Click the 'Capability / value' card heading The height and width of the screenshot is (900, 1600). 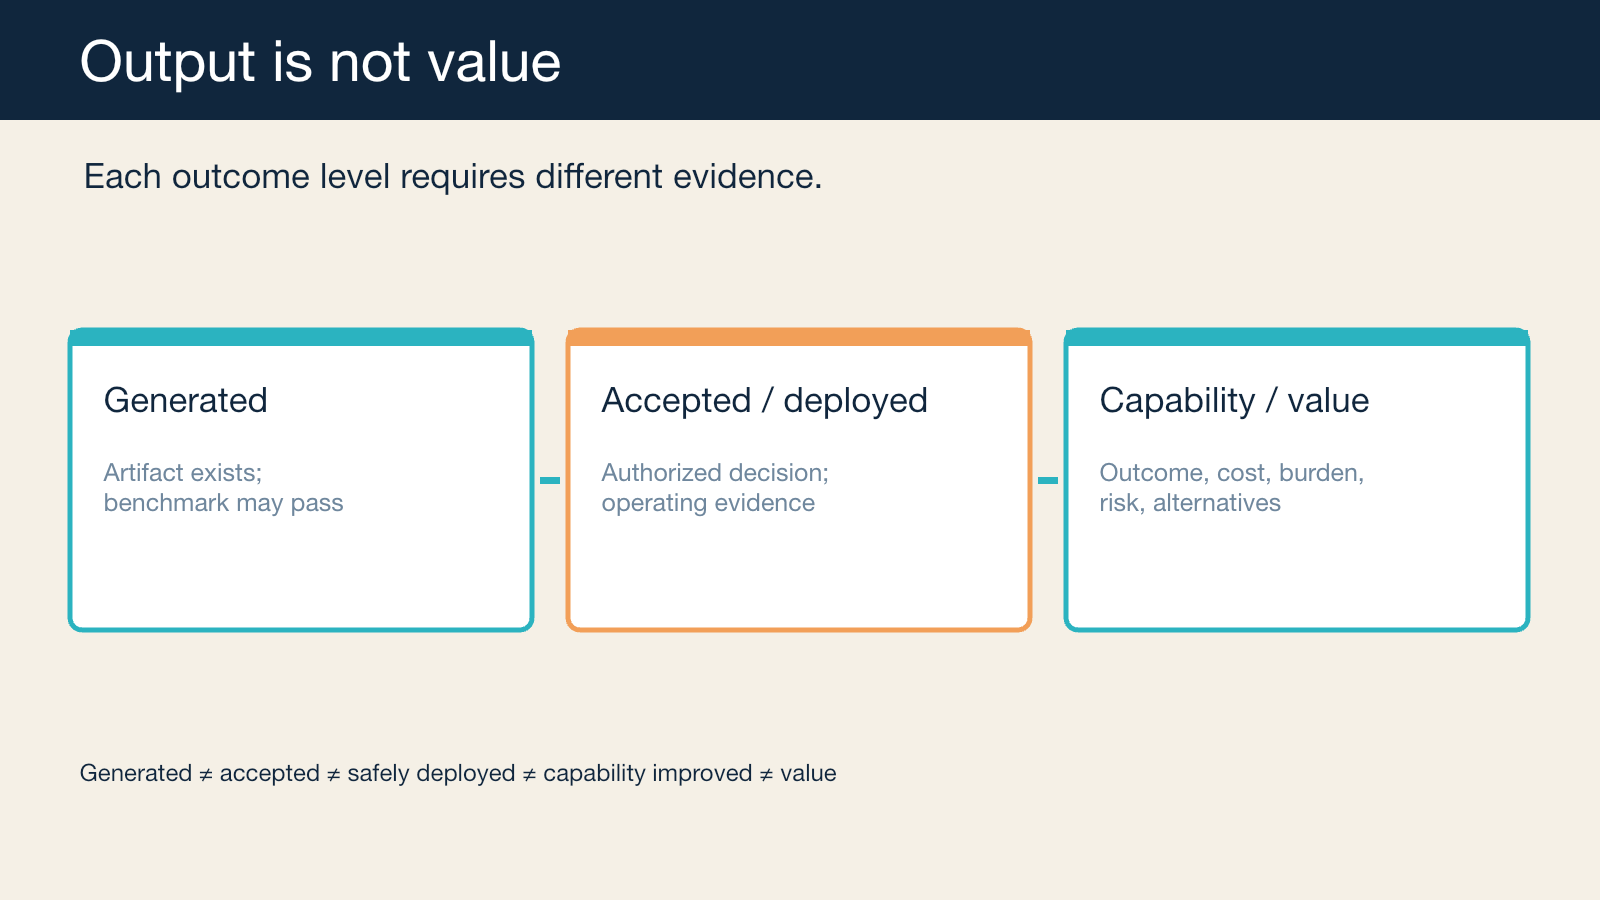point(1234,400)
